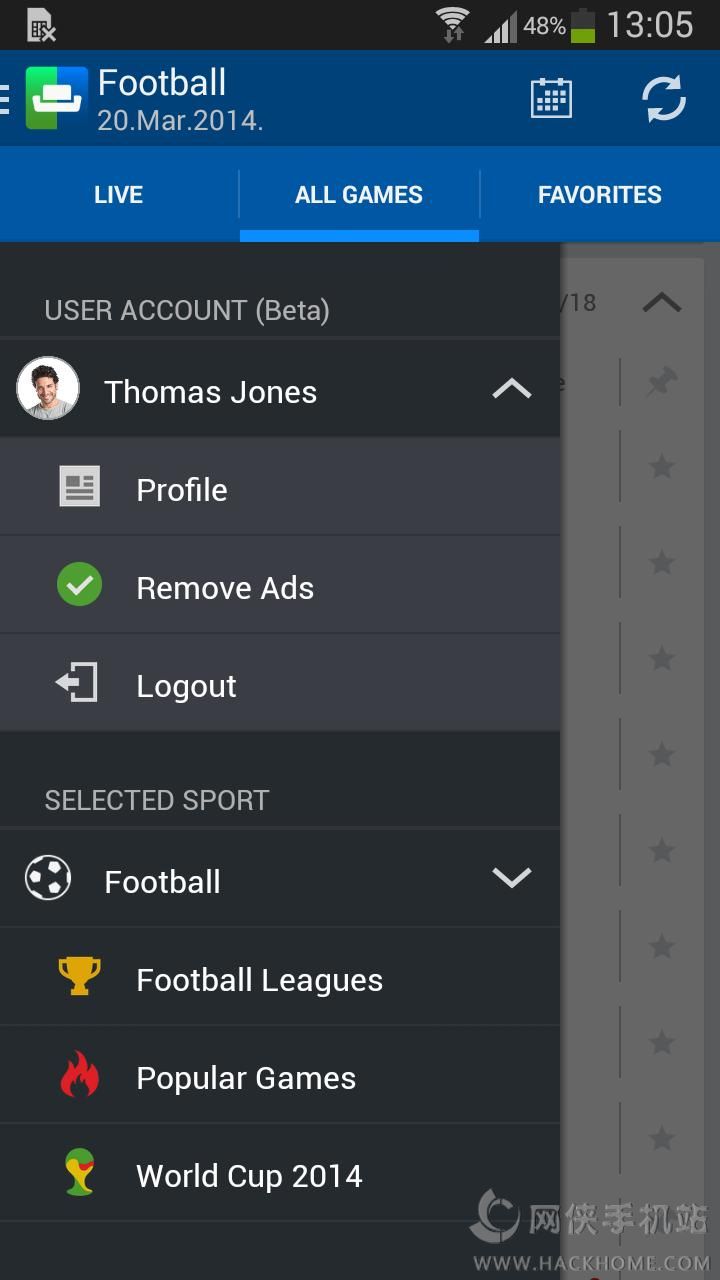
Task: Tap the Logout arrow icon
Action: coord(77,684)
